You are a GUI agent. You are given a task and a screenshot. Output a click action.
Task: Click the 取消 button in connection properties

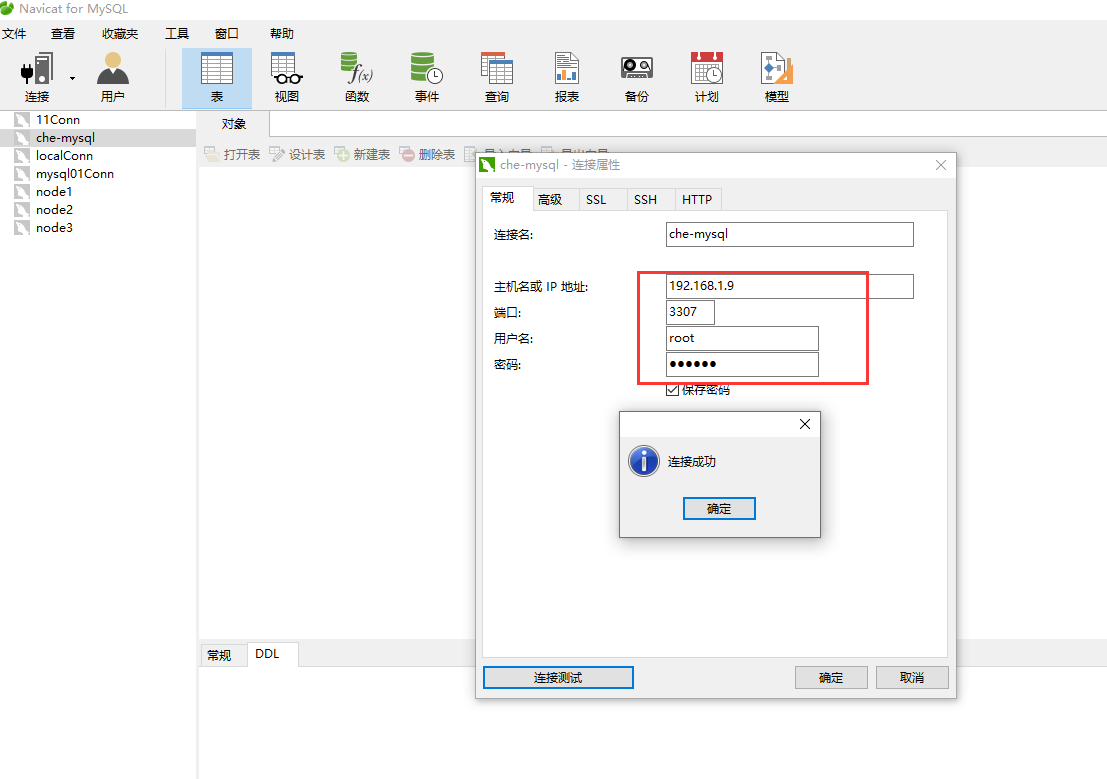pyautogui.click(x=912, y=677)
